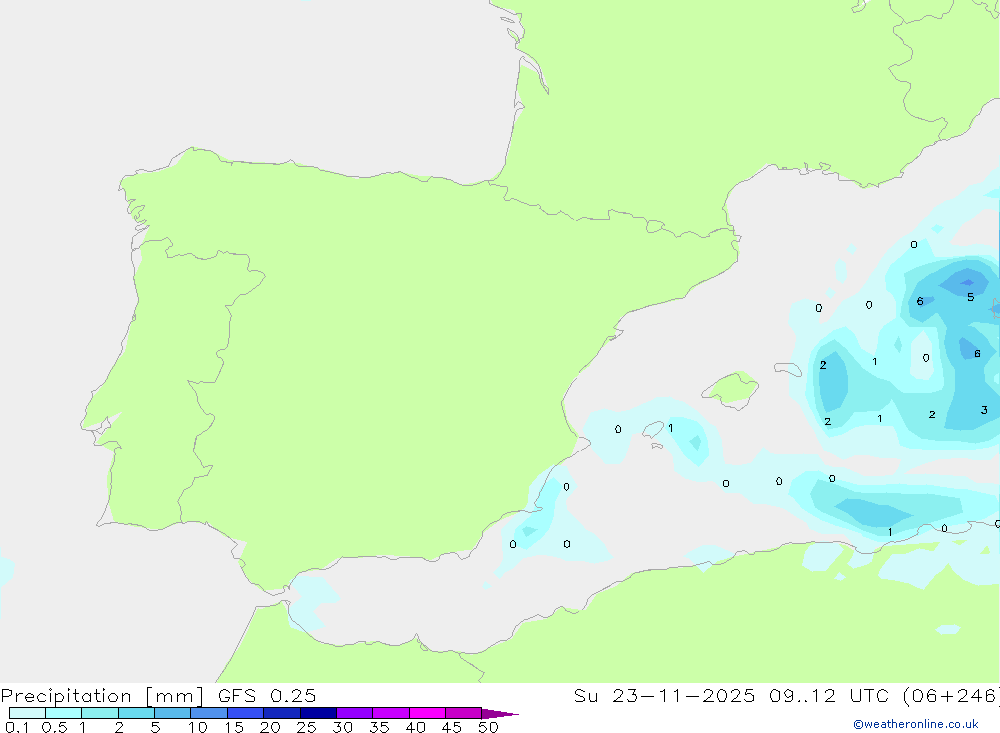Click the "50" legend scale label

click(x=488, y=727)
